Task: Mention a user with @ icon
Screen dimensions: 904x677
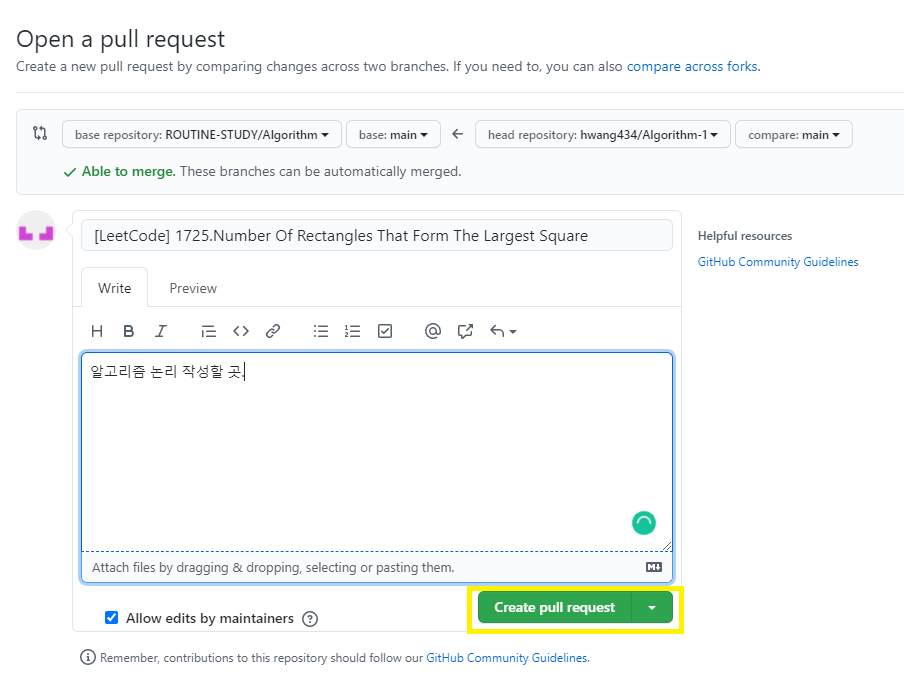Action: [432, 331]
